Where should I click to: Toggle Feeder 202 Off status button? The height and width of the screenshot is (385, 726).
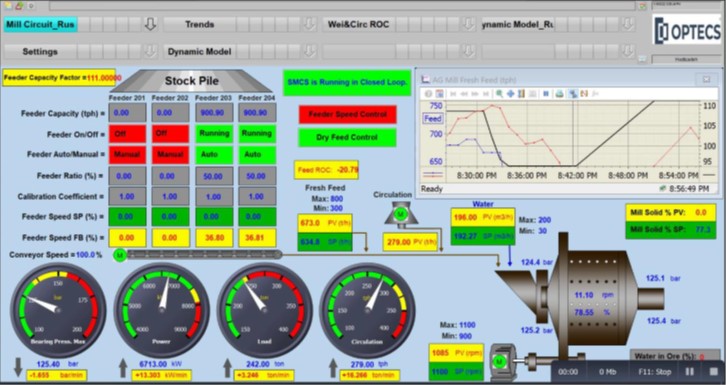[170, 133]
